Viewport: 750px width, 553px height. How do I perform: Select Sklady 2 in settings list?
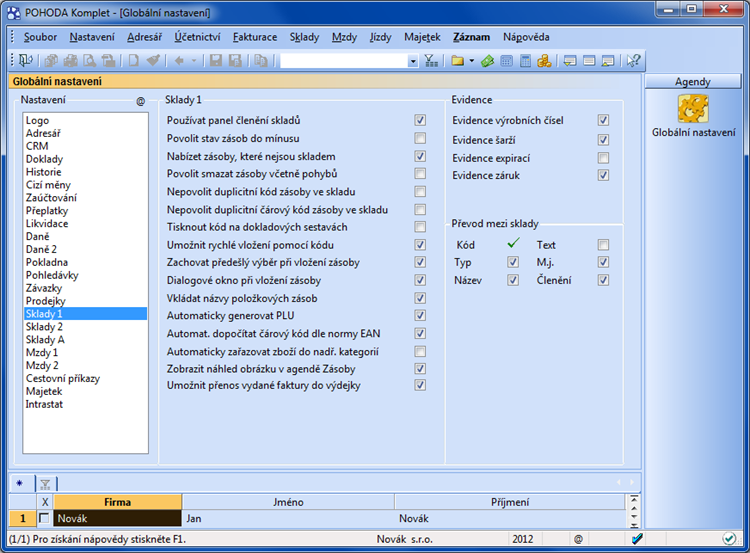click(x=86, y=327)
